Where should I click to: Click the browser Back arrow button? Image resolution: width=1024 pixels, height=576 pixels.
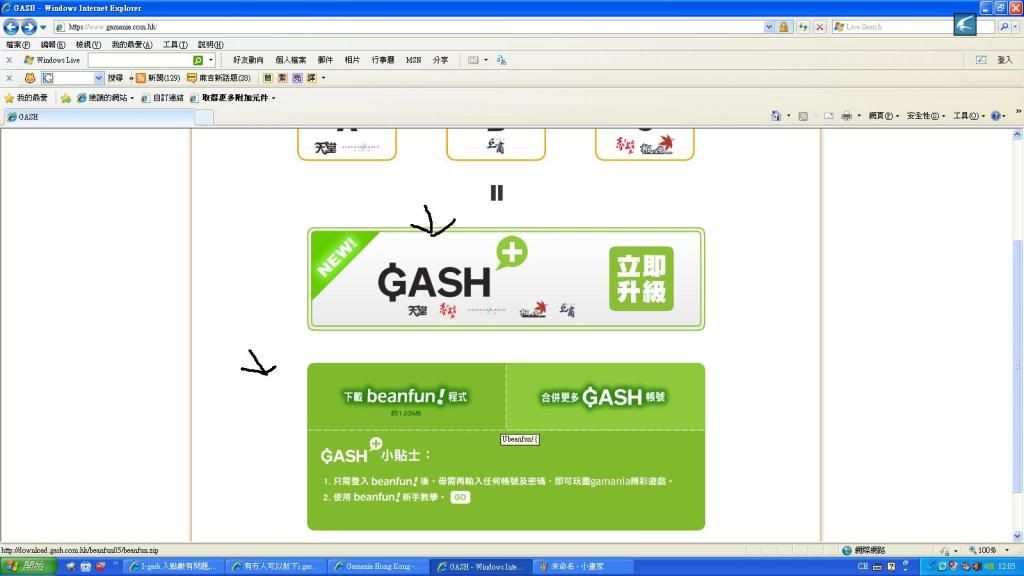click(12, 27)
